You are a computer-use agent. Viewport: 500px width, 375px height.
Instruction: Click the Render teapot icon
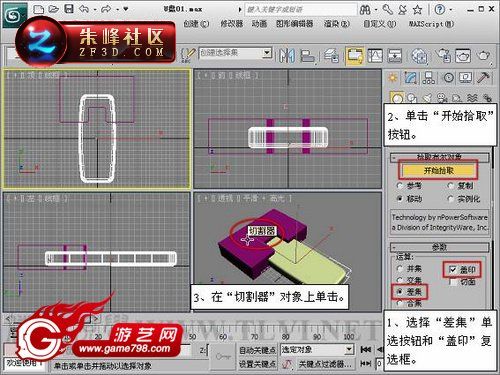click(x=483, y=55)
